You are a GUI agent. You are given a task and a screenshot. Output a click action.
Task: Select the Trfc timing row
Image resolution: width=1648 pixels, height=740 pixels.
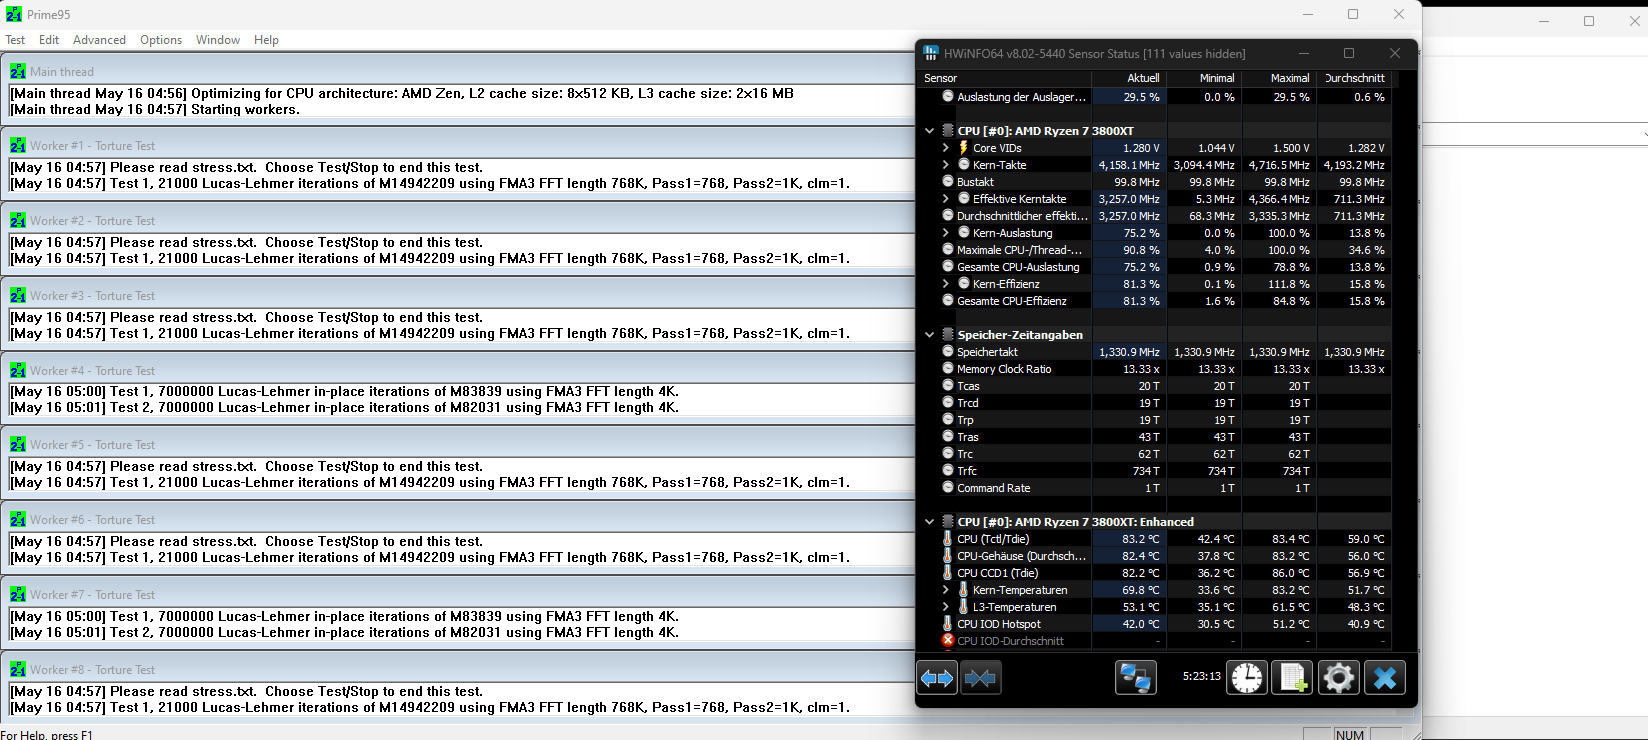click(x=1155, y=471)
